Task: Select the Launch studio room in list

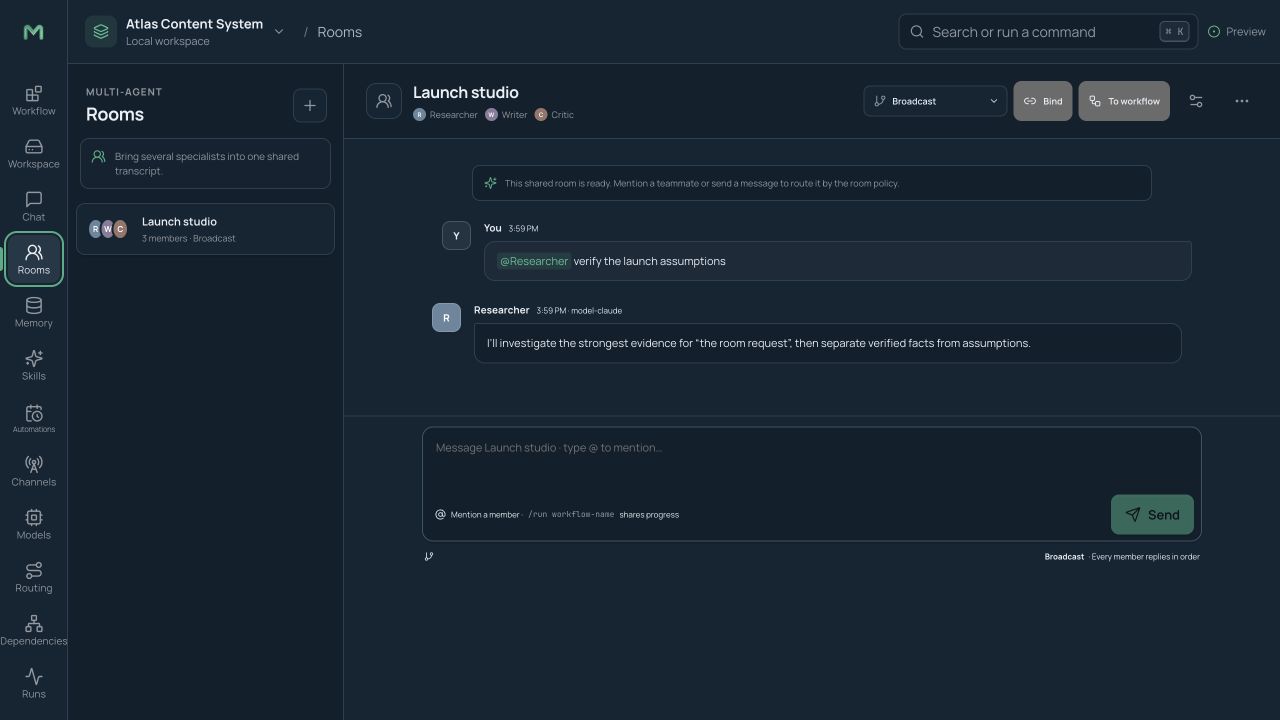Action: pyautogui.click(x=205, y=229)
